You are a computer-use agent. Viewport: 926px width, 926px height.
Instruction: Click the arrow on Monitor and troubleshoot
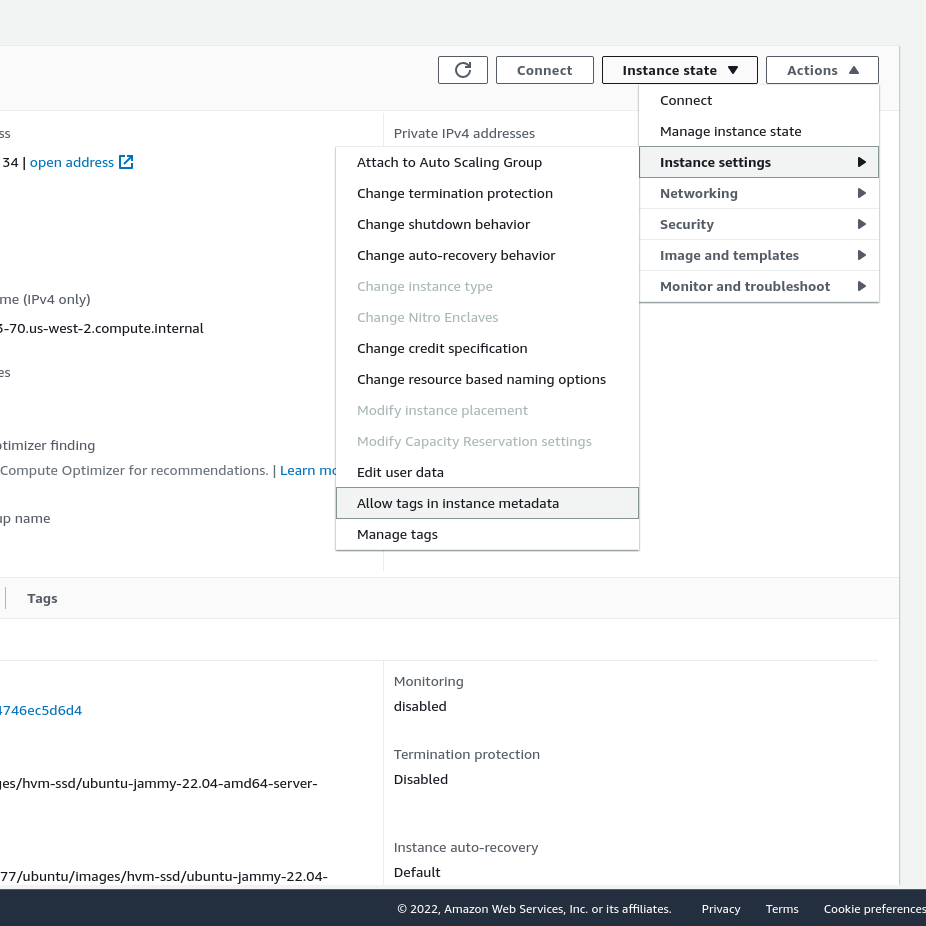861,286
